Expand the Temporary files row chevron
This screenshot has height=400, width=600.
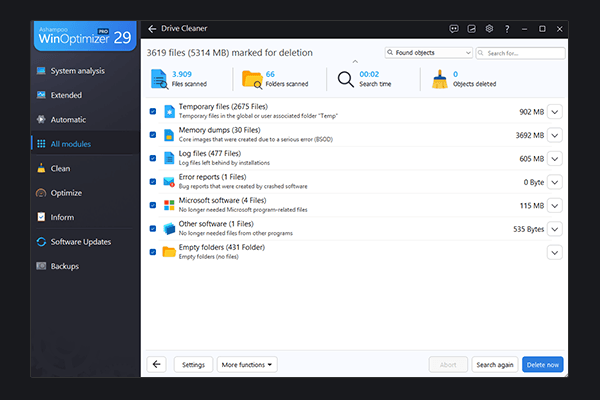554,112
